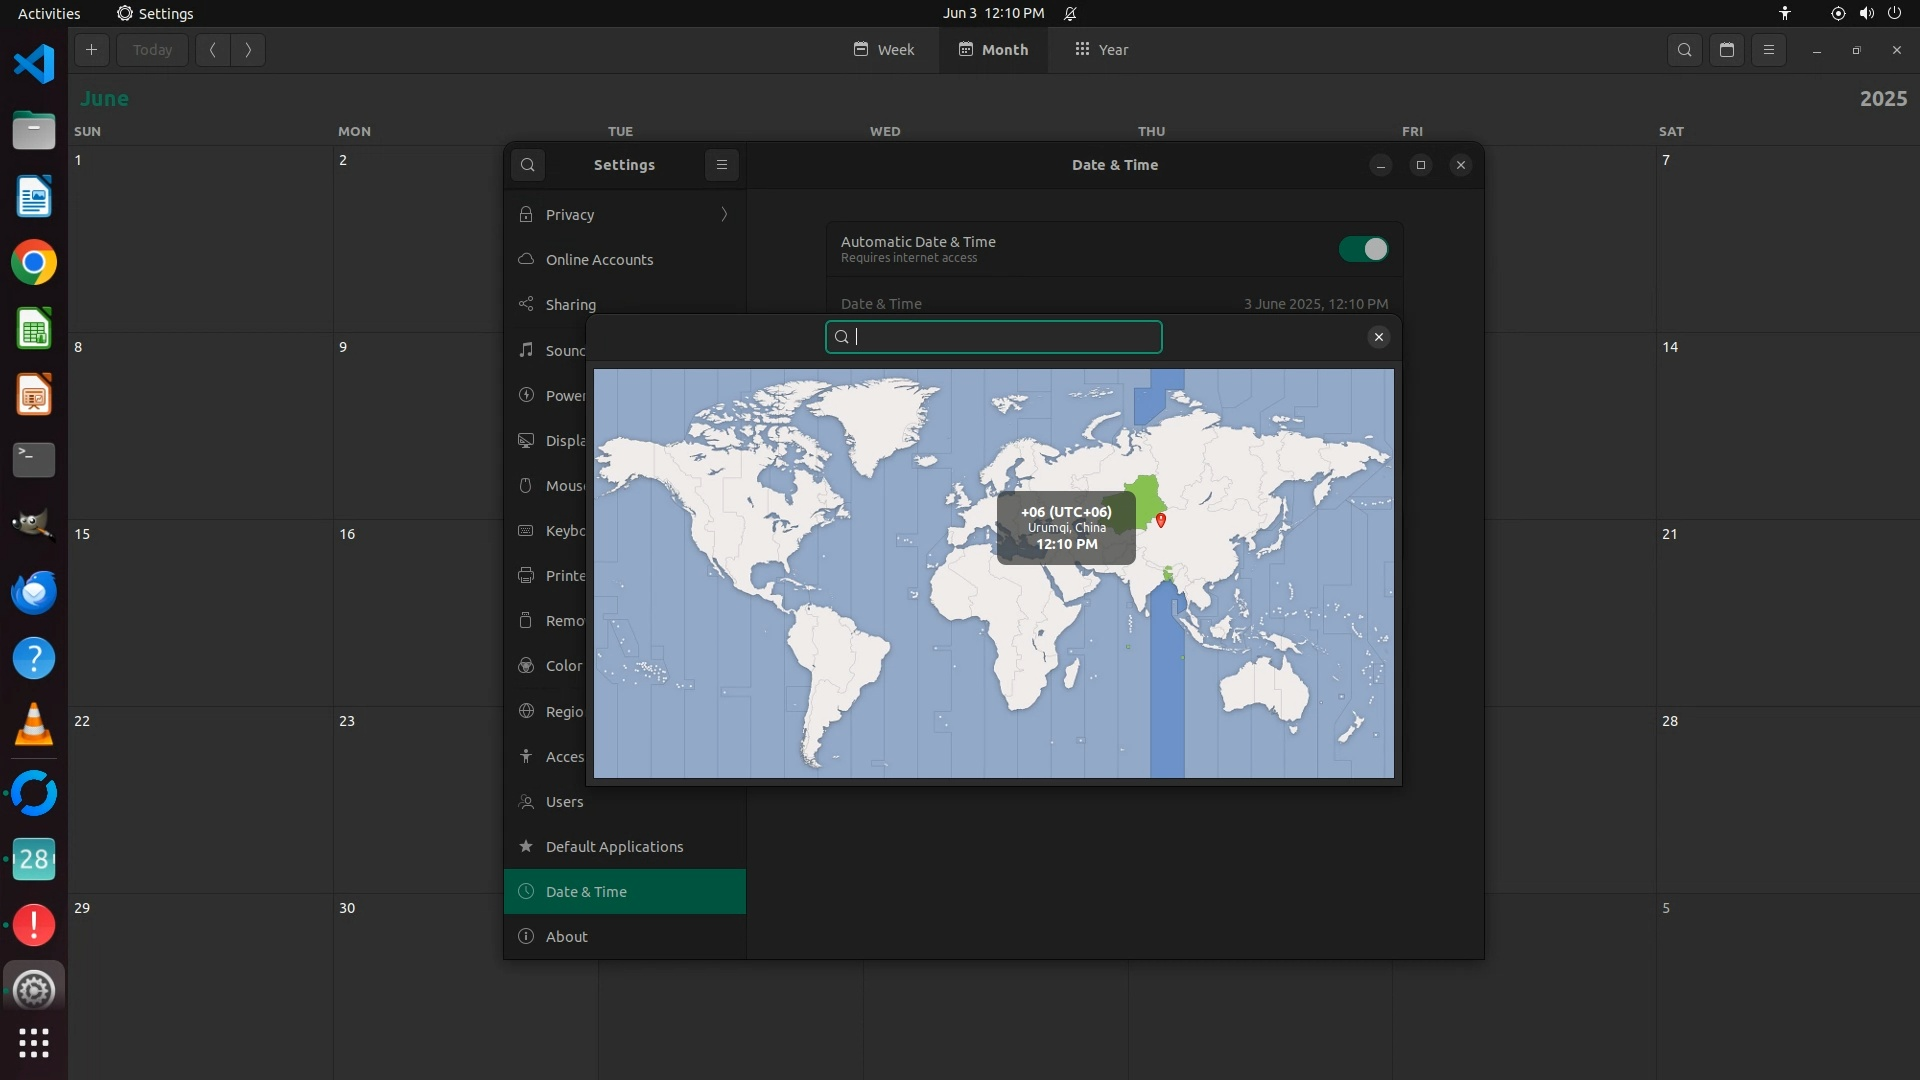Click the Today button in Calendar
Viewport: 1920px width, 1080px height.
(x=152, y=50)
